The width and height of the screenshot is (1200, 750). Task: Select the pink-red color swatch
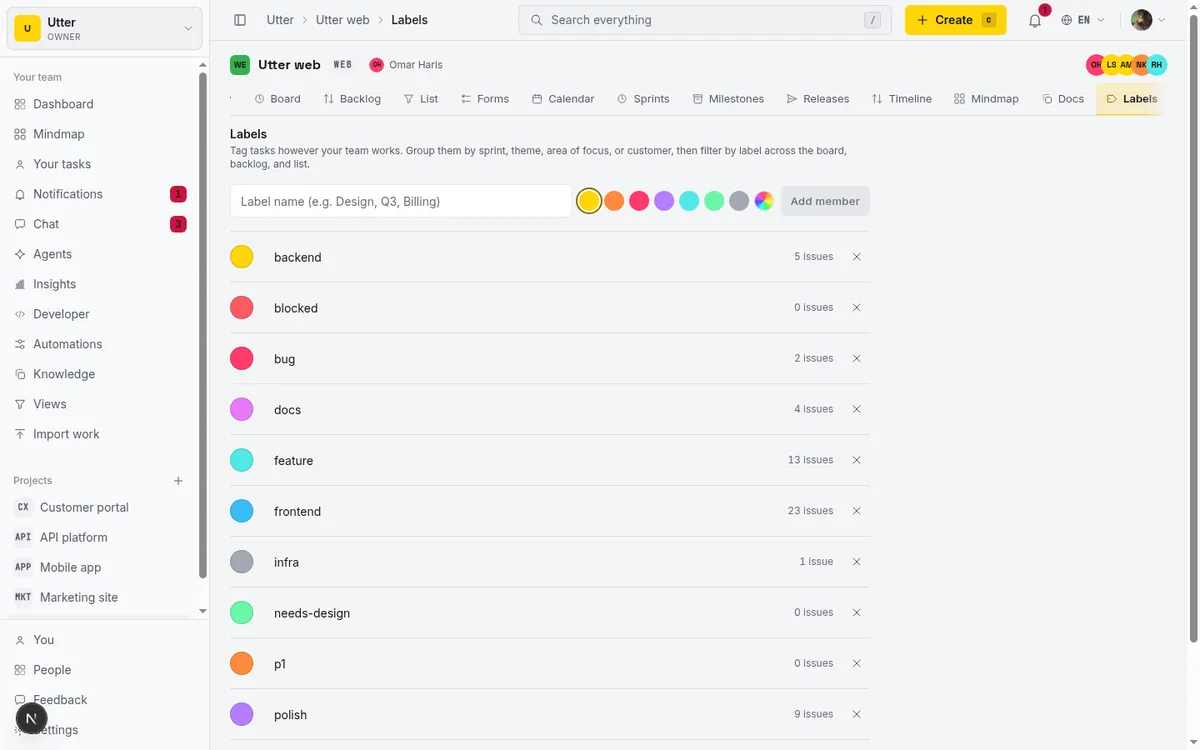639,201
